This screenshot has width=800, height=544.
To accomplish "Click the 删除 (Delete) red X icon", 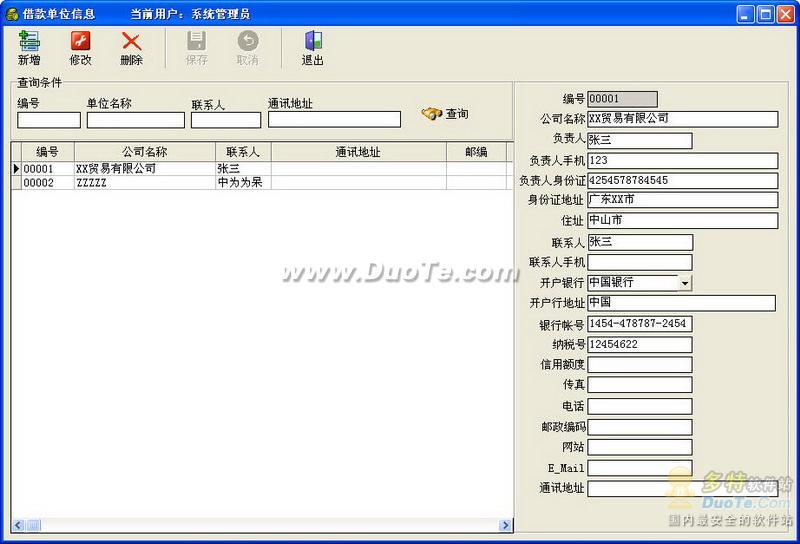I will [131, 42].
